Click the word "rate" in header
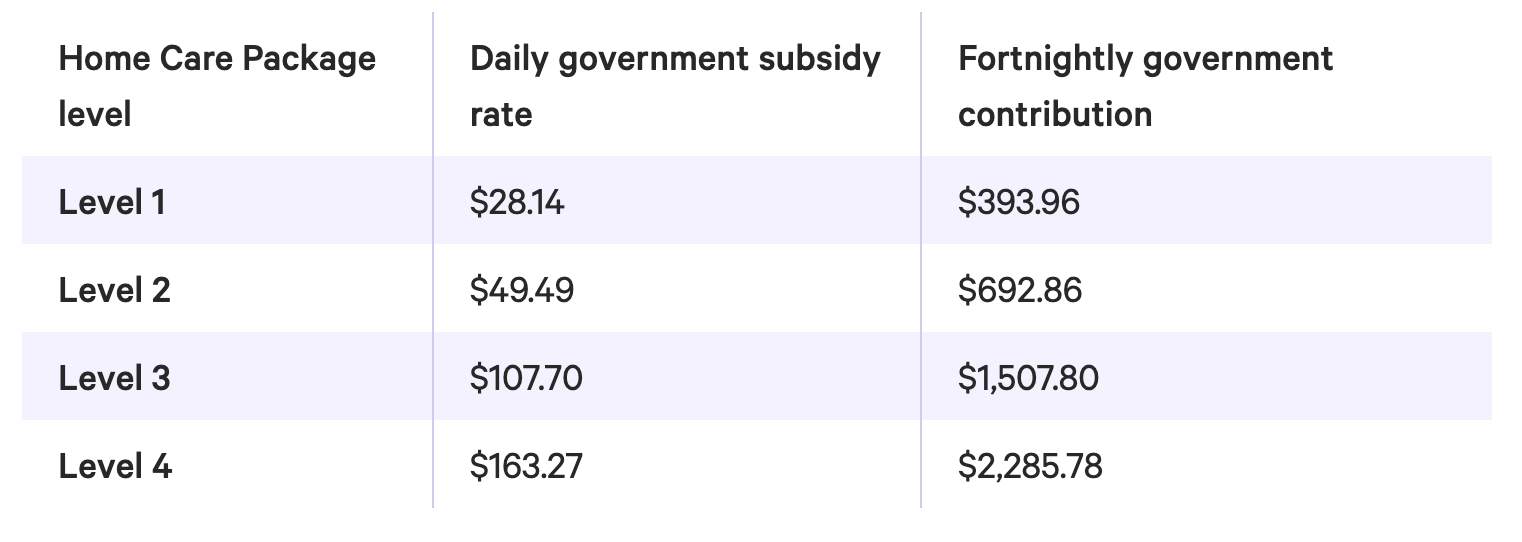The width and height of the screenshot is (1522, 542). click(x=501, y=114)
